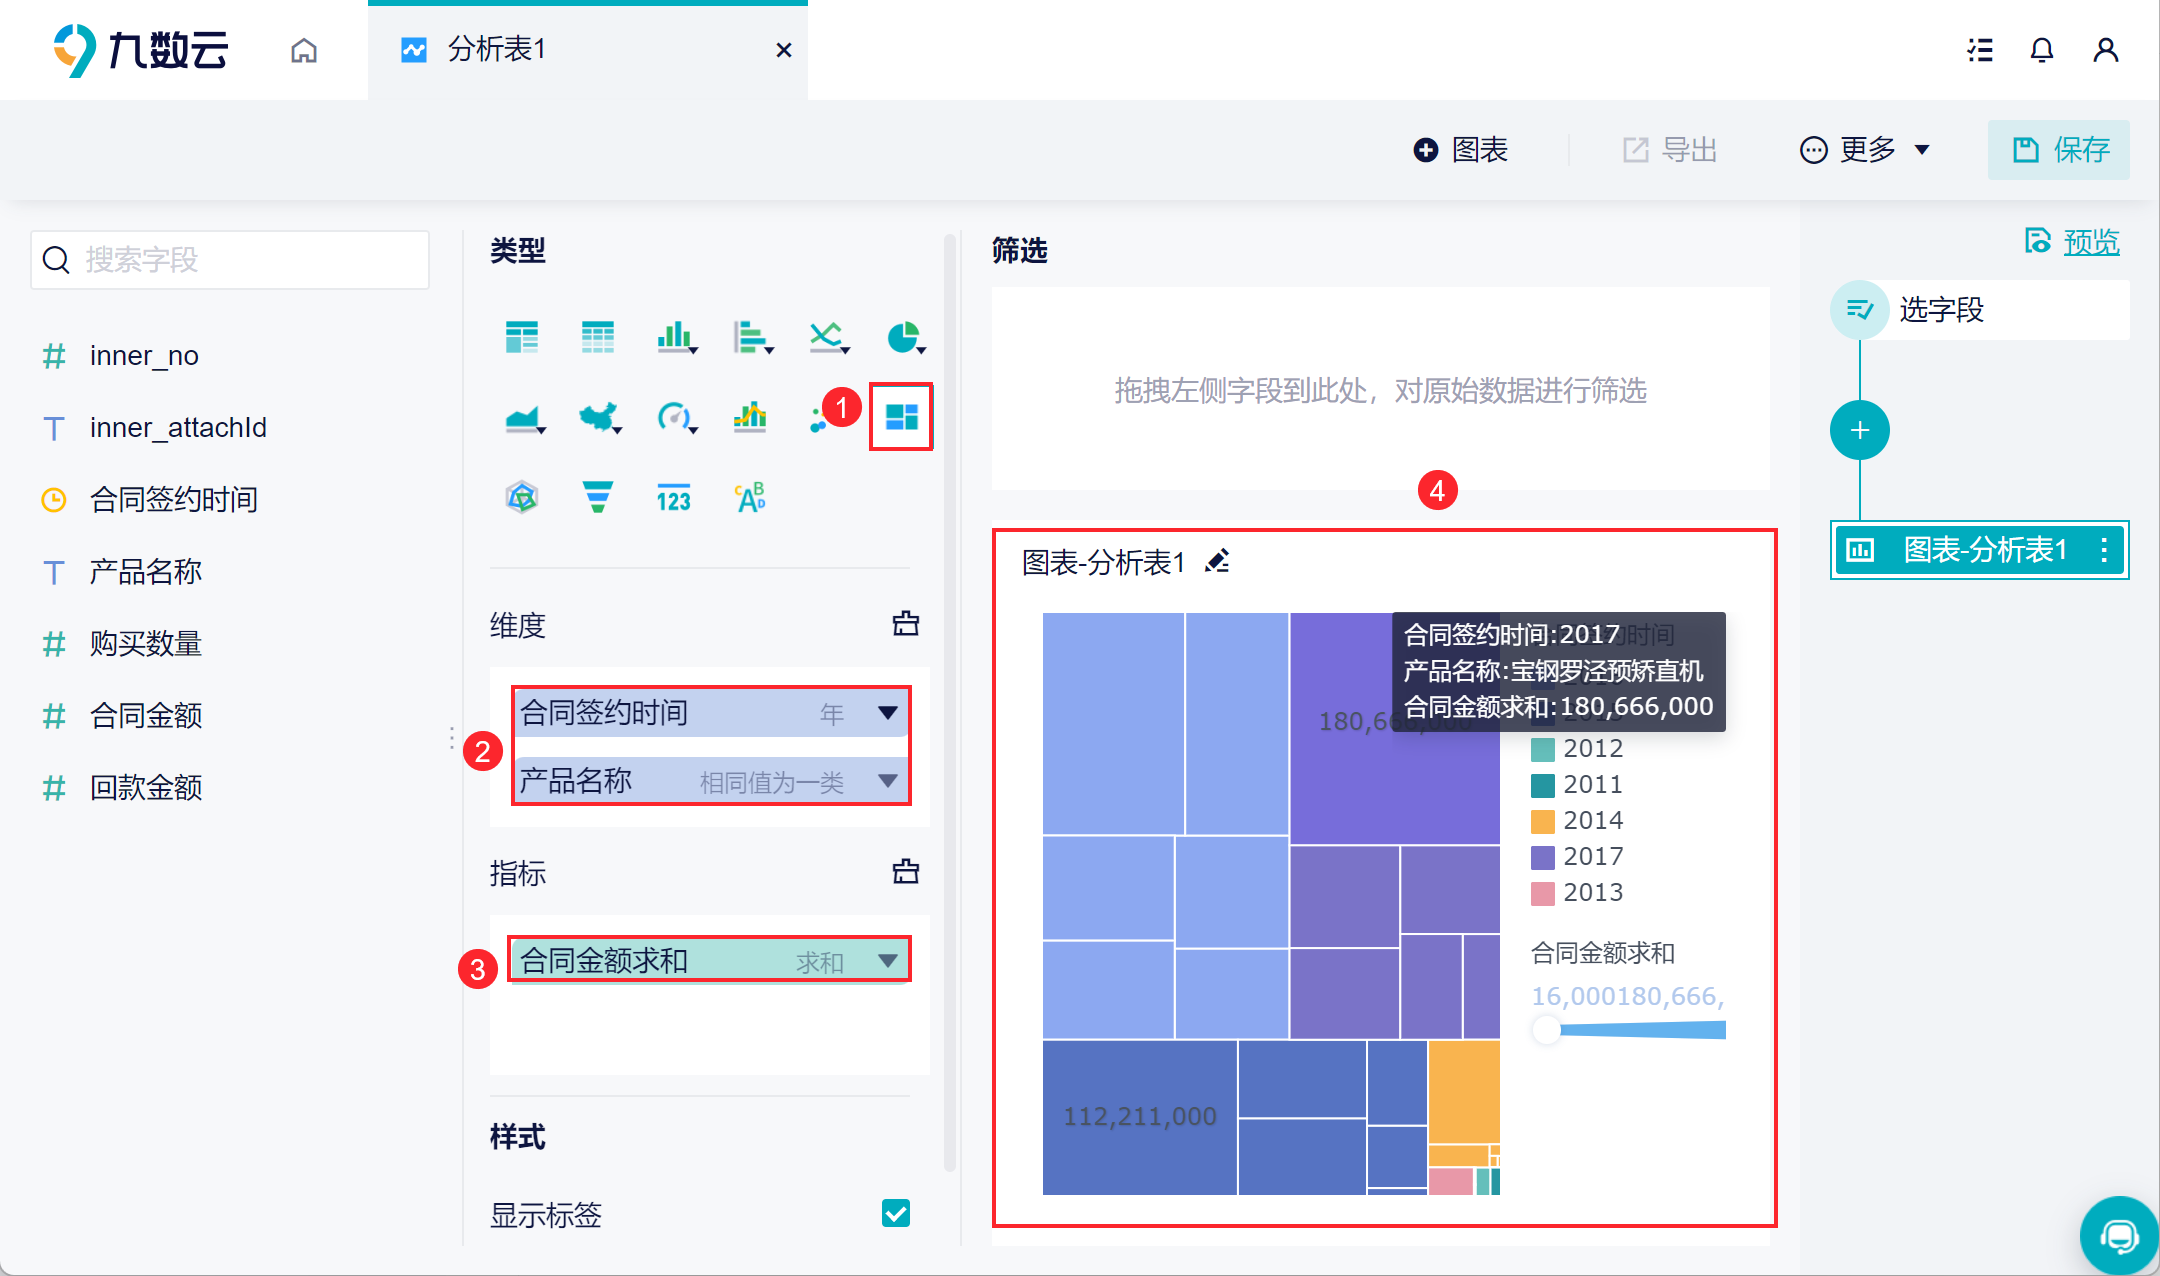This screenshot has height=1276, width=2160.
Task: Open the 合同签约时间 dimension dropdown
Action: click(x=887, y=713)
